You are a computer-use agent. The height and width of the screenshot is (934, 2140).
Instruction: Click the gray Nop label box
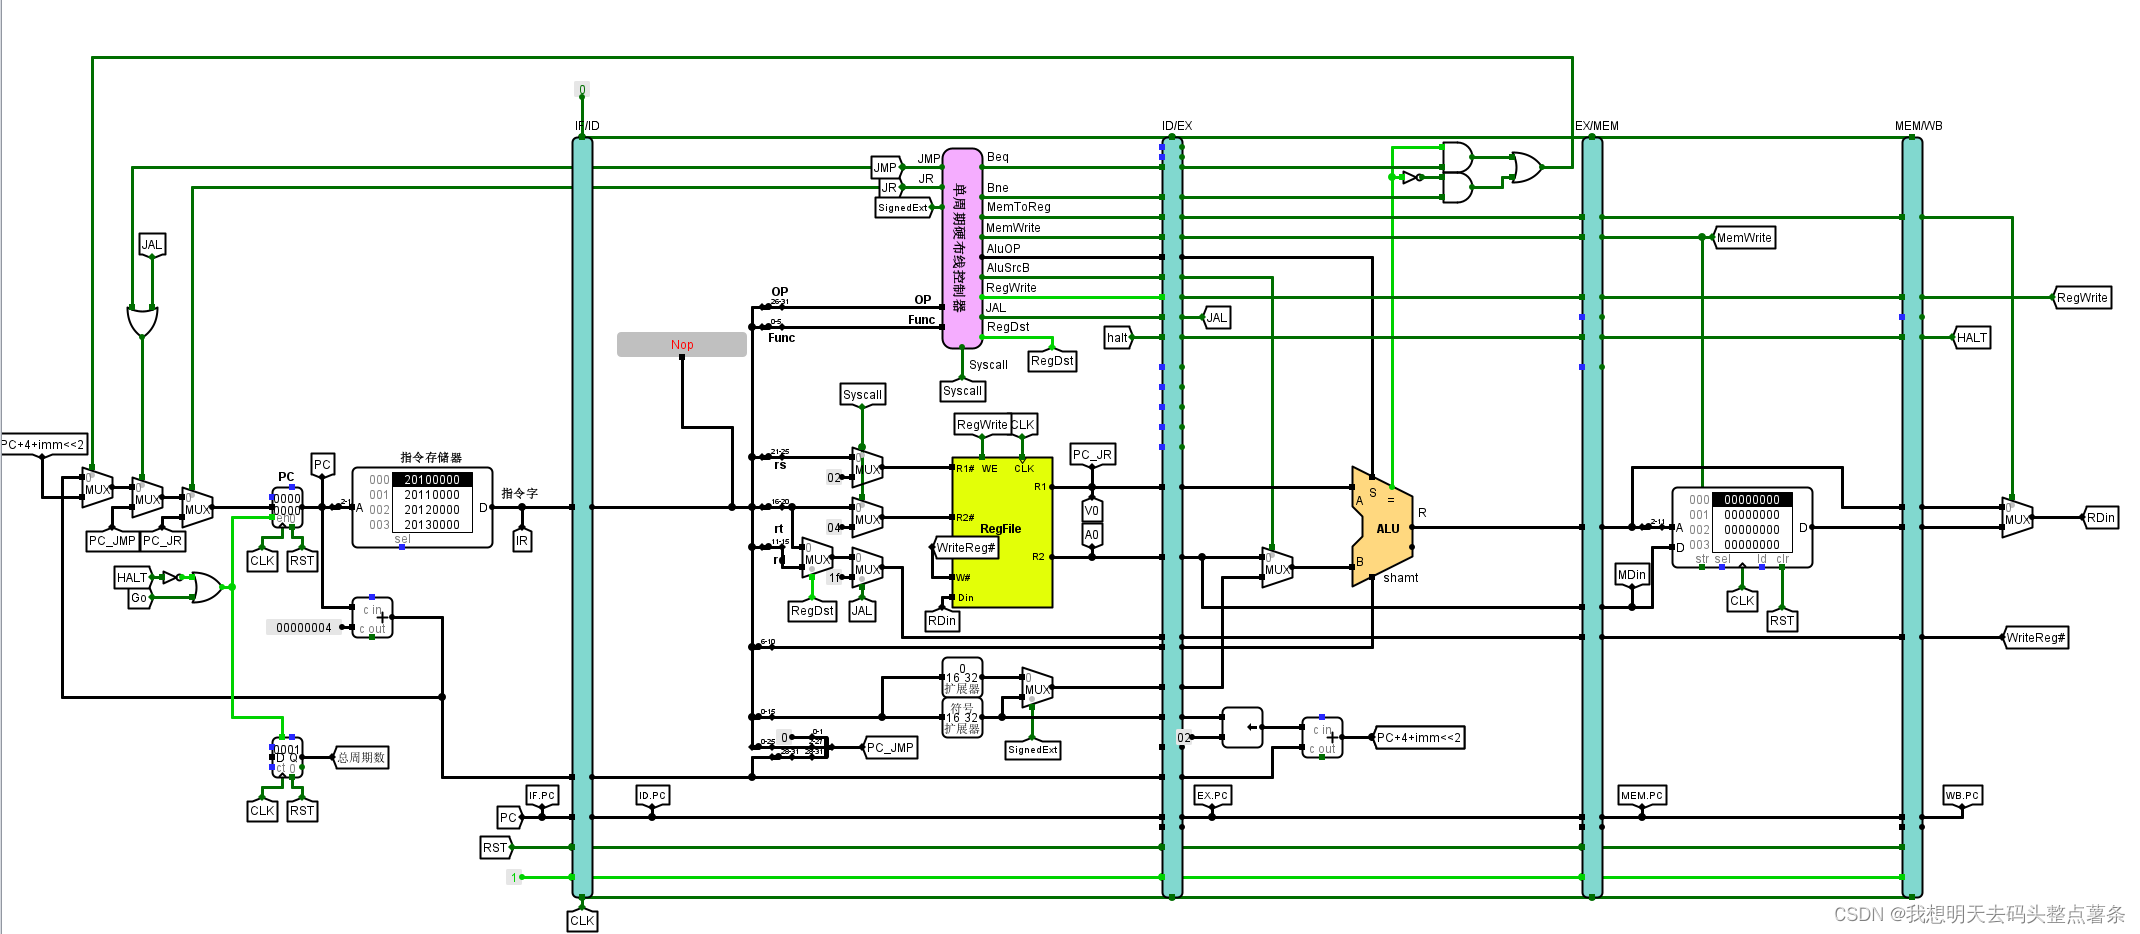click(682, 344)
